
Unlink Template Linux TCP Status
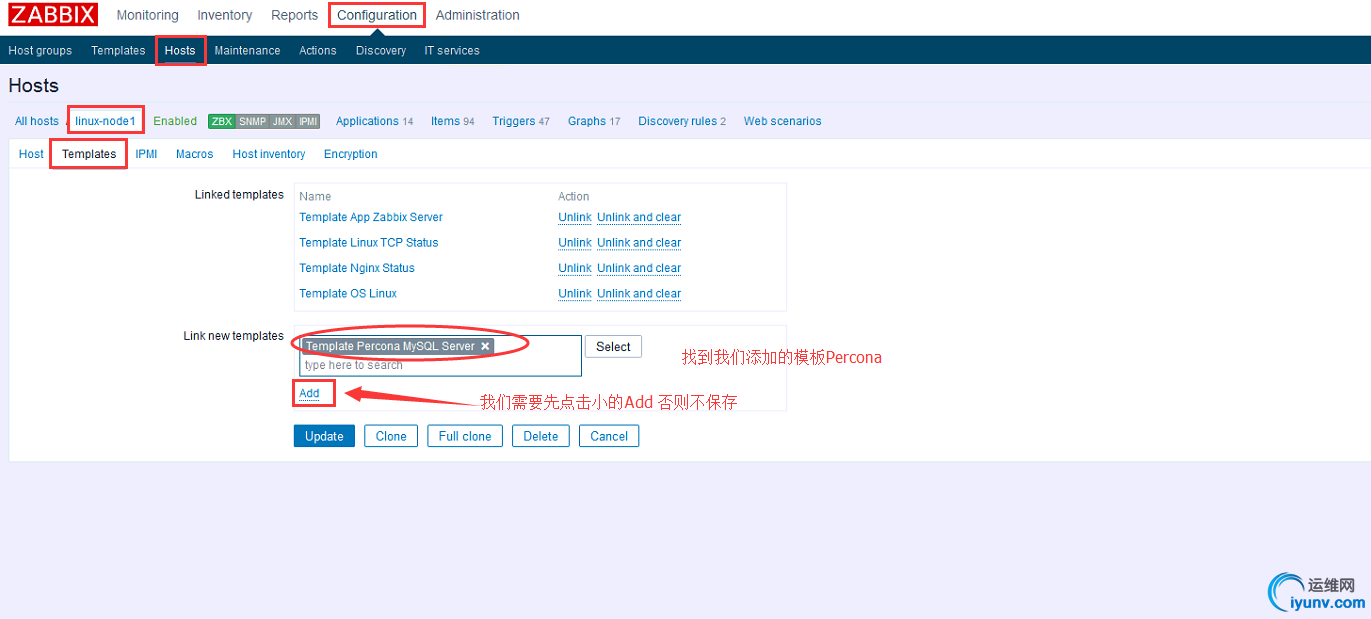pos(575,242)
